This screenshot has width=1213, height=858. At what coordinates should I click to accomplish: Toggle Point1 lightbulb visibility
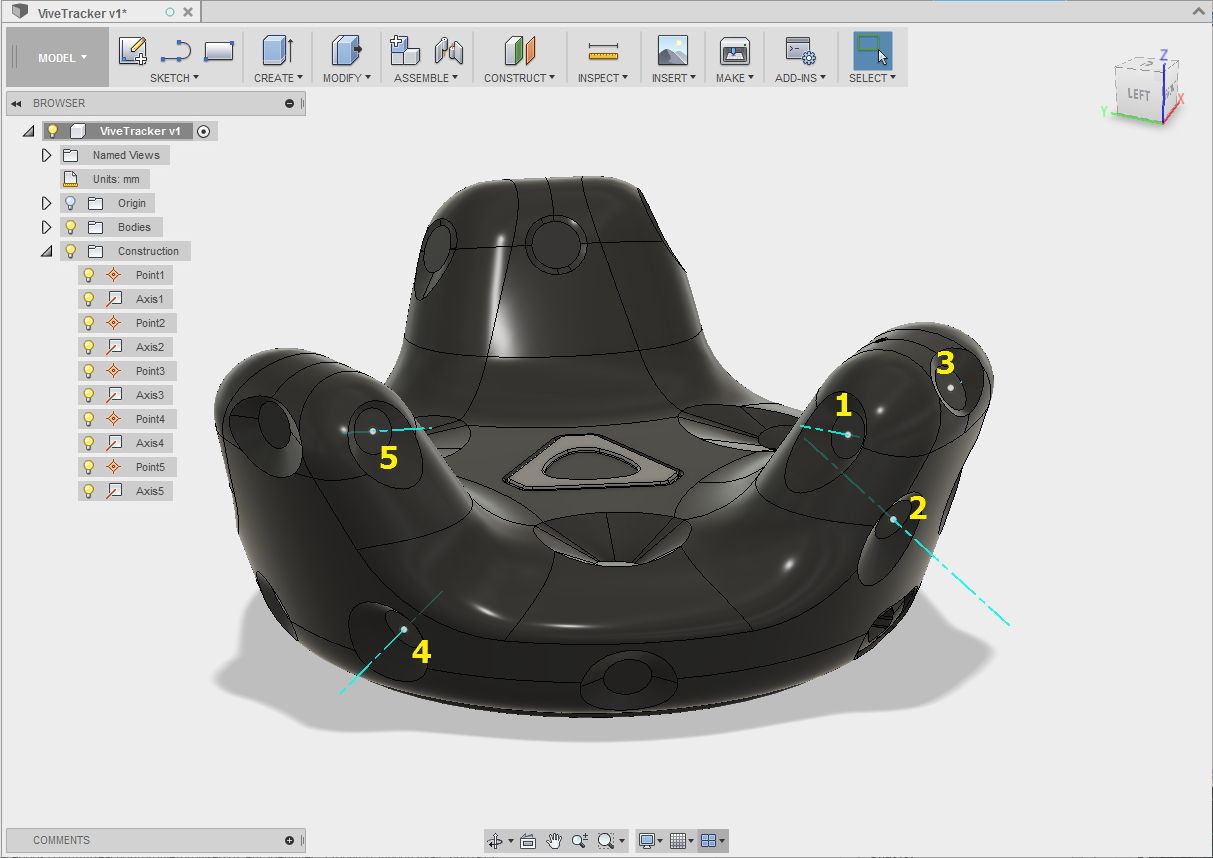(88, 275)
